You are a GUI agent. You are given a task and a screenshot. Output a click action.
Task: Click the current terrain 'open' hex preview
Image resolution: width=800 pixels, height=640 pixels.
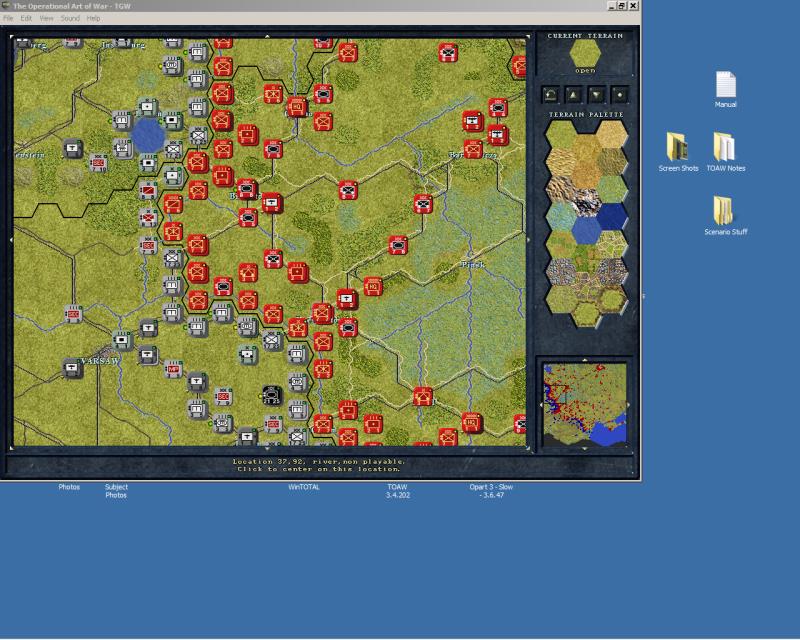tap(585, 53)
